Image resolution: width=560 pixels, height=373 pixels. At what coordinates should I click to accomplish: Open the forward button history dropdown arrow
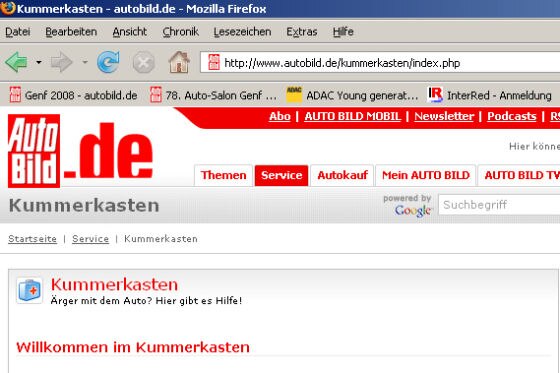pyautogui.click(x=85, y=62)
